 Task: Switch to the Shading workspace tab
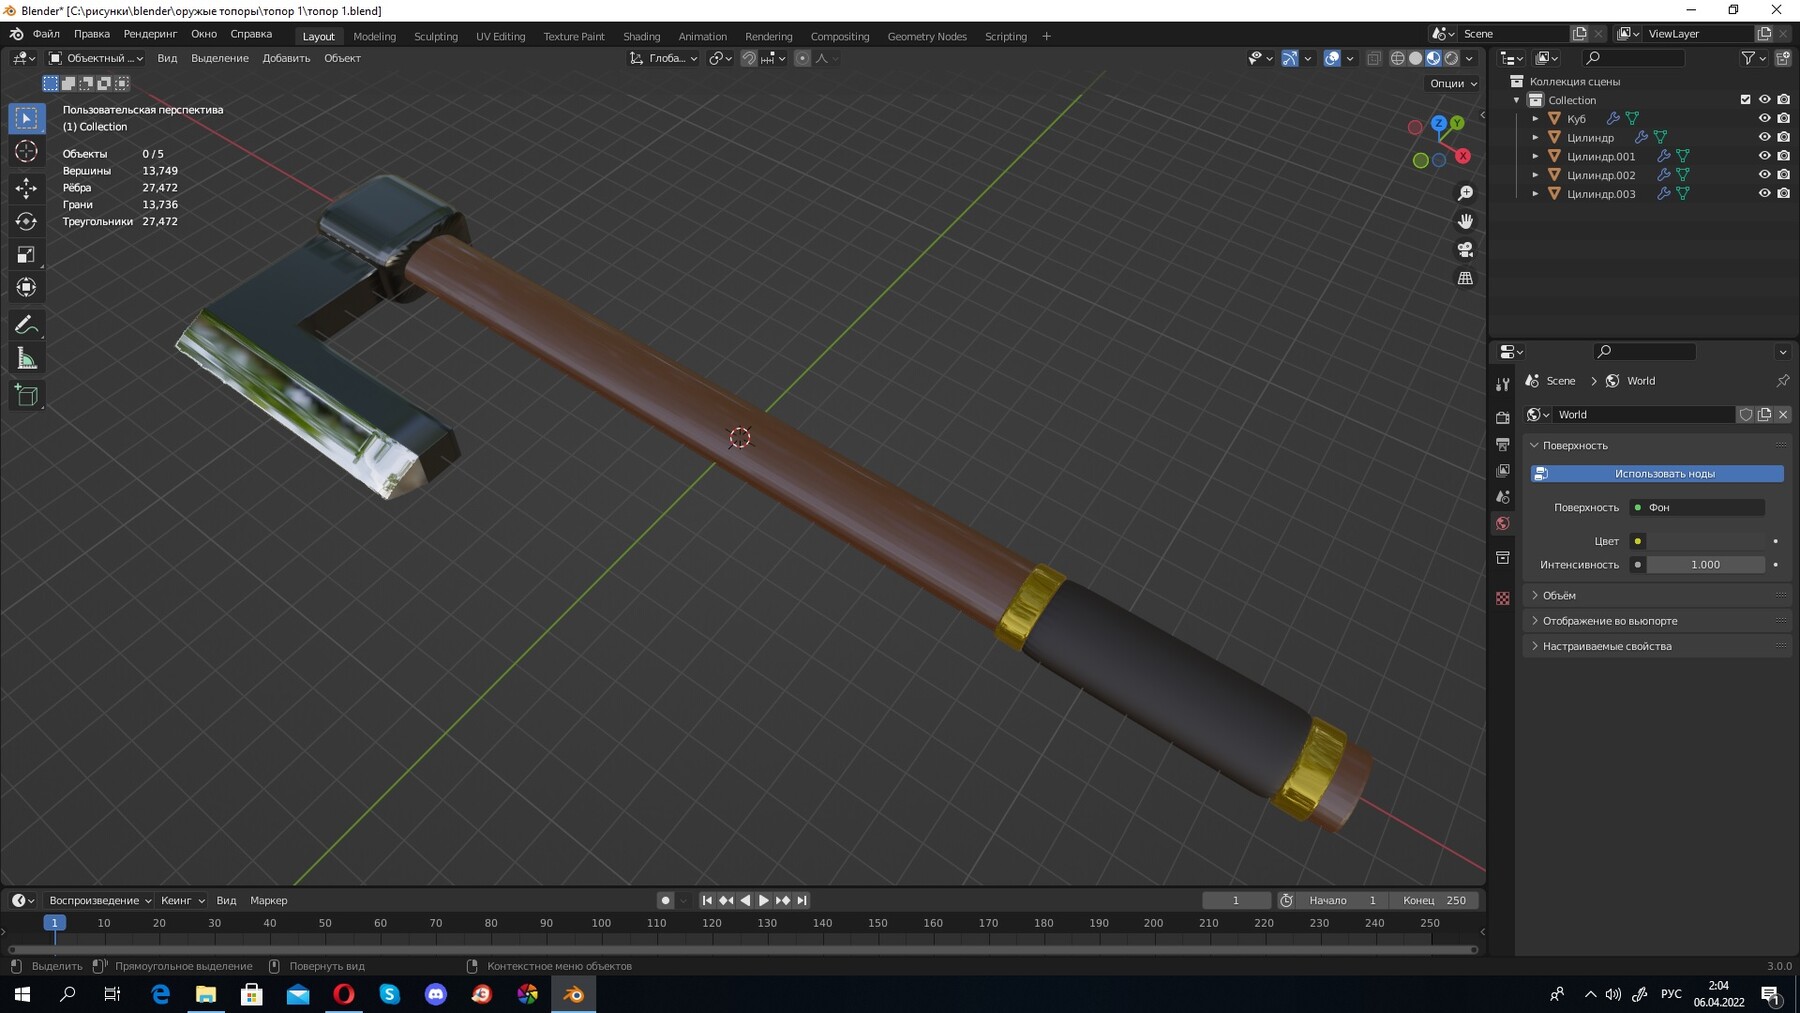[x=643, y=36]
